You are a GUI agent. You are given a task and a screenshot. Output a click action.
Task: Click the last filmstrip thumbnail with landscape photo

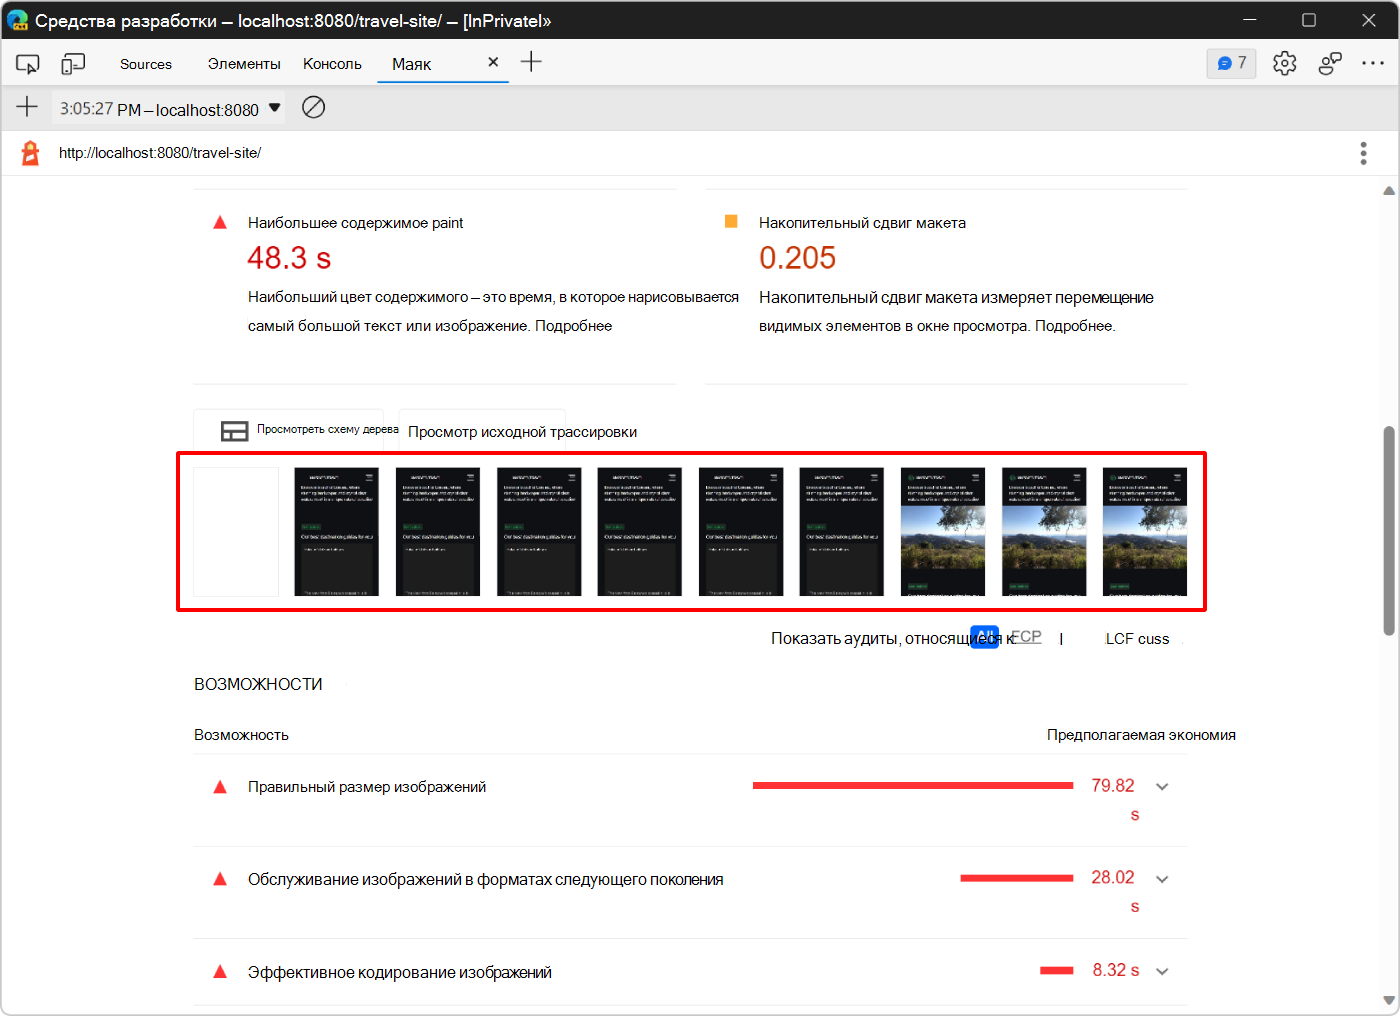pyautogui.click(x=1145, y=532)
